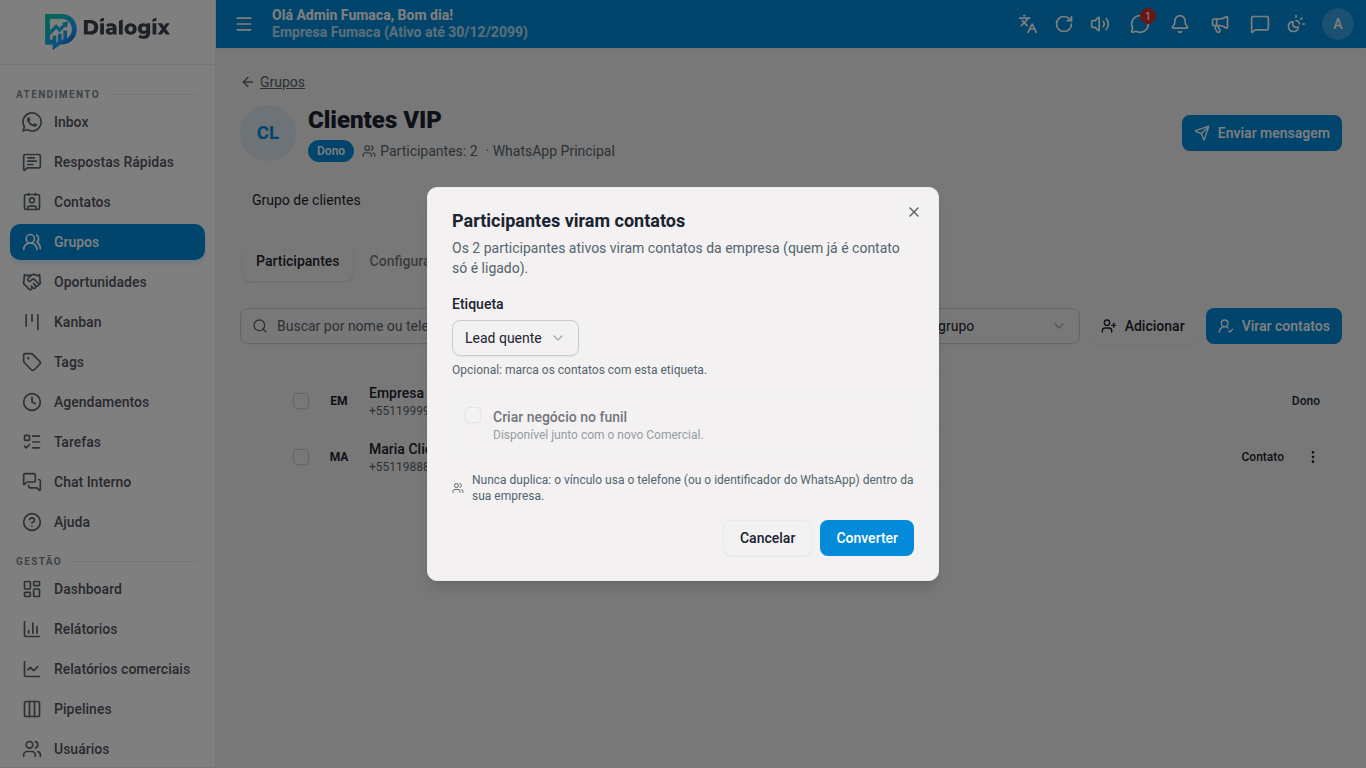Open Tarefas in the sidebar
1366x768 pixels.
pyautogui.click(x=107, y=442)
